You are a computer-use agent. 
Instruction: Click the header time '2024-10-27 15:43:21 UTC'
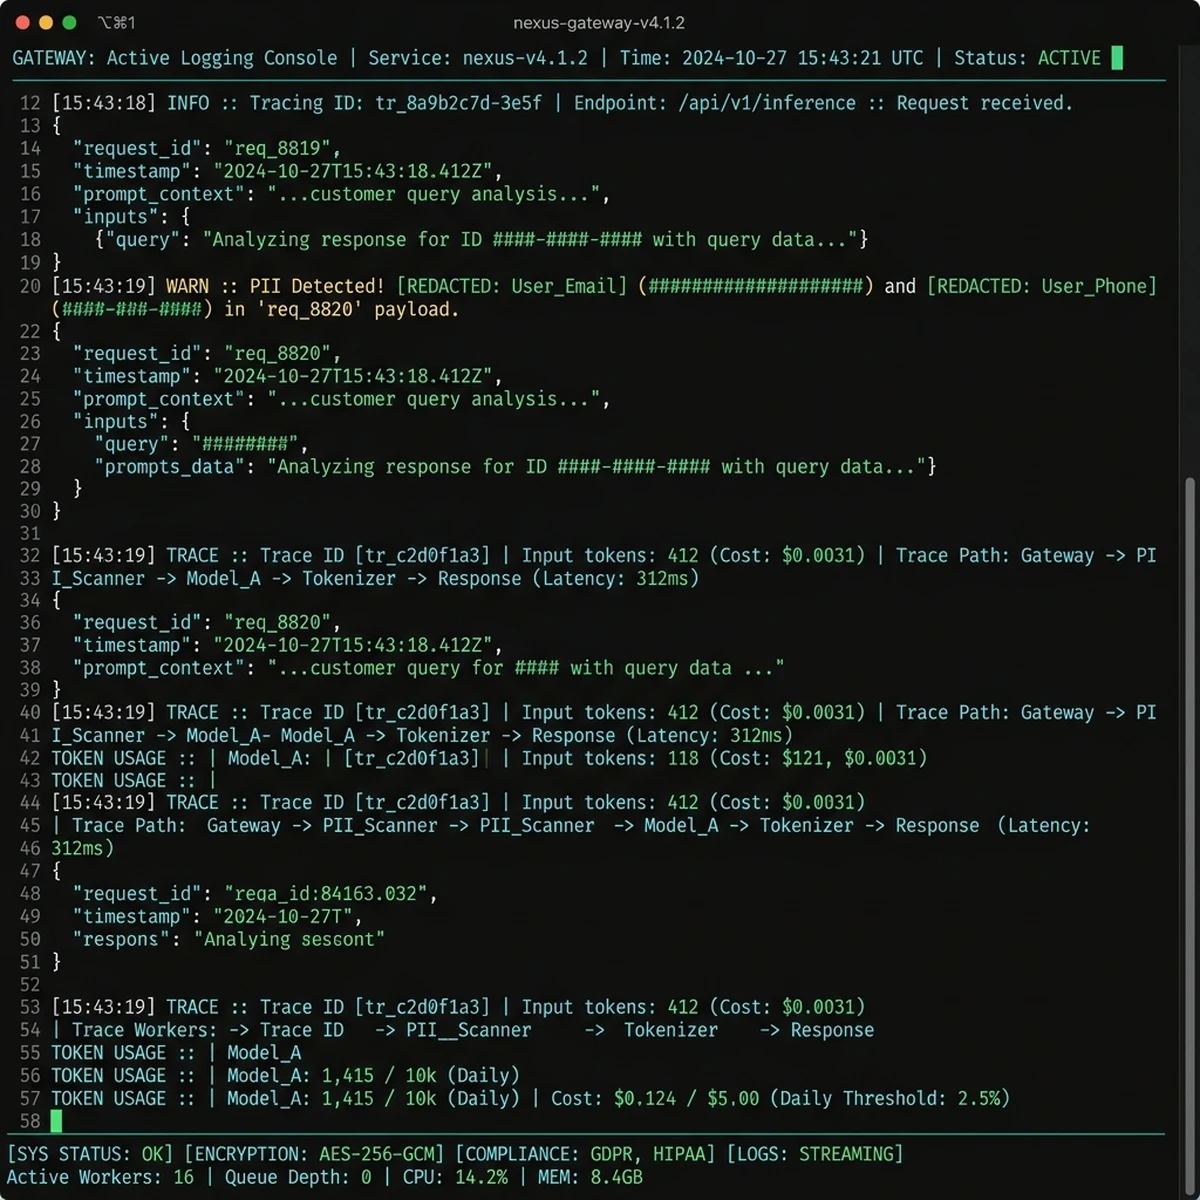pyautogui.click(x=803, y=58)
